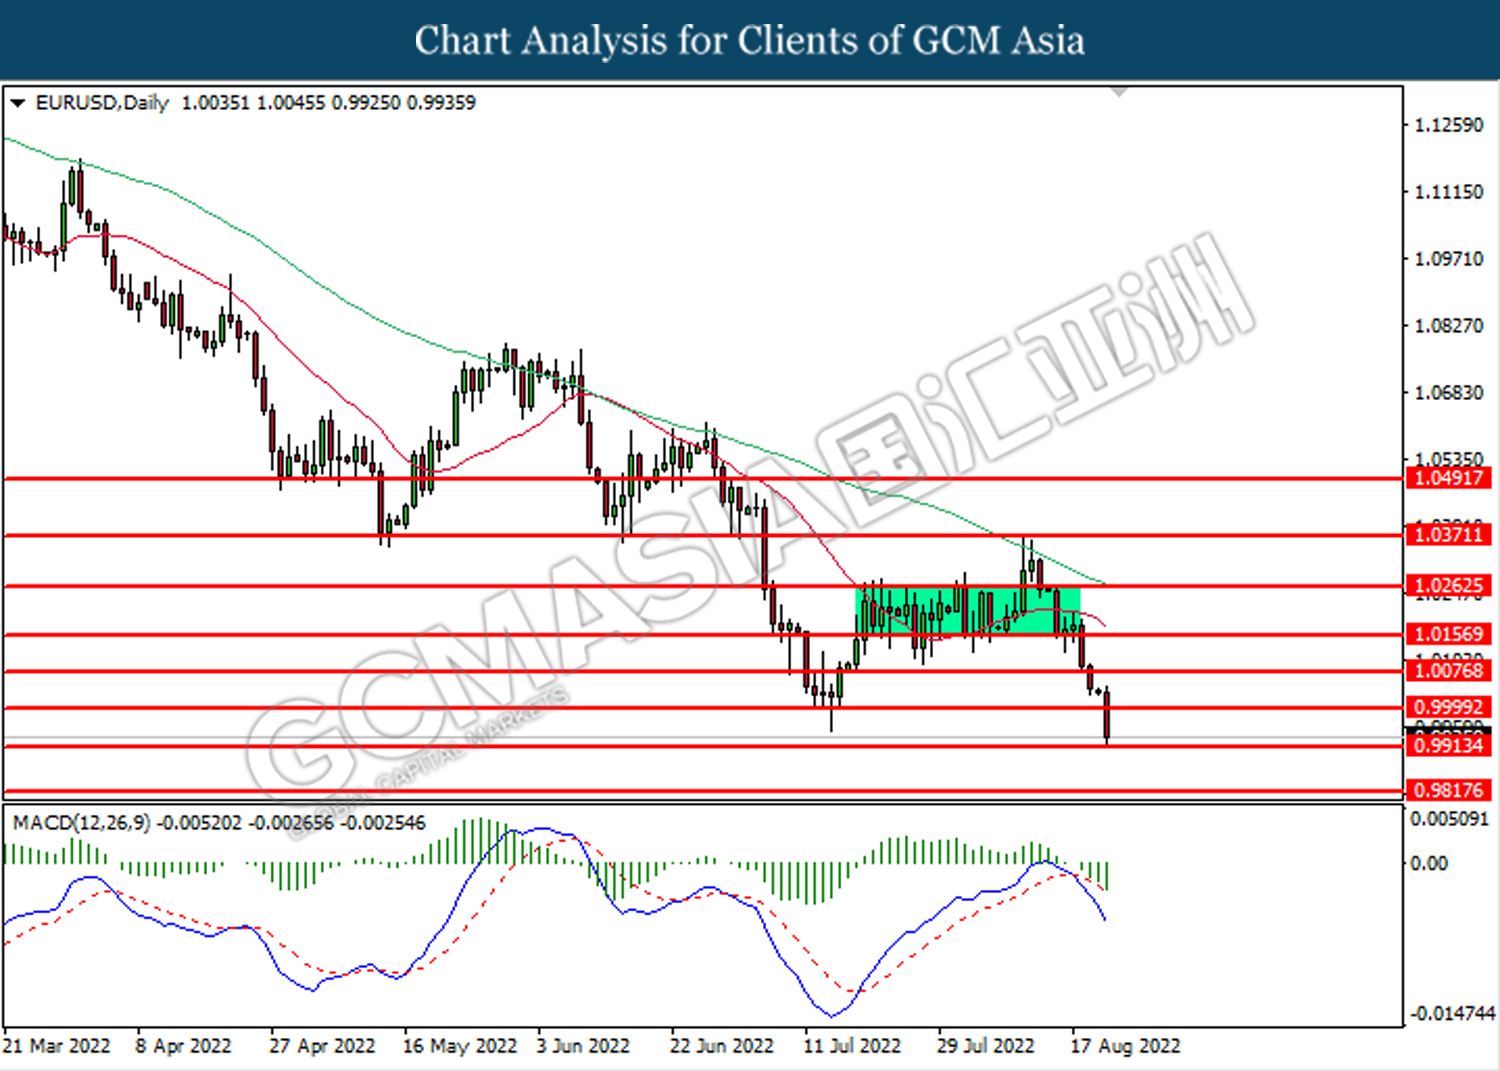Screen dimensions: 1500x1071
Task: Select the EURUSD,Daily symbol label
Action: (x=102, y=103)
